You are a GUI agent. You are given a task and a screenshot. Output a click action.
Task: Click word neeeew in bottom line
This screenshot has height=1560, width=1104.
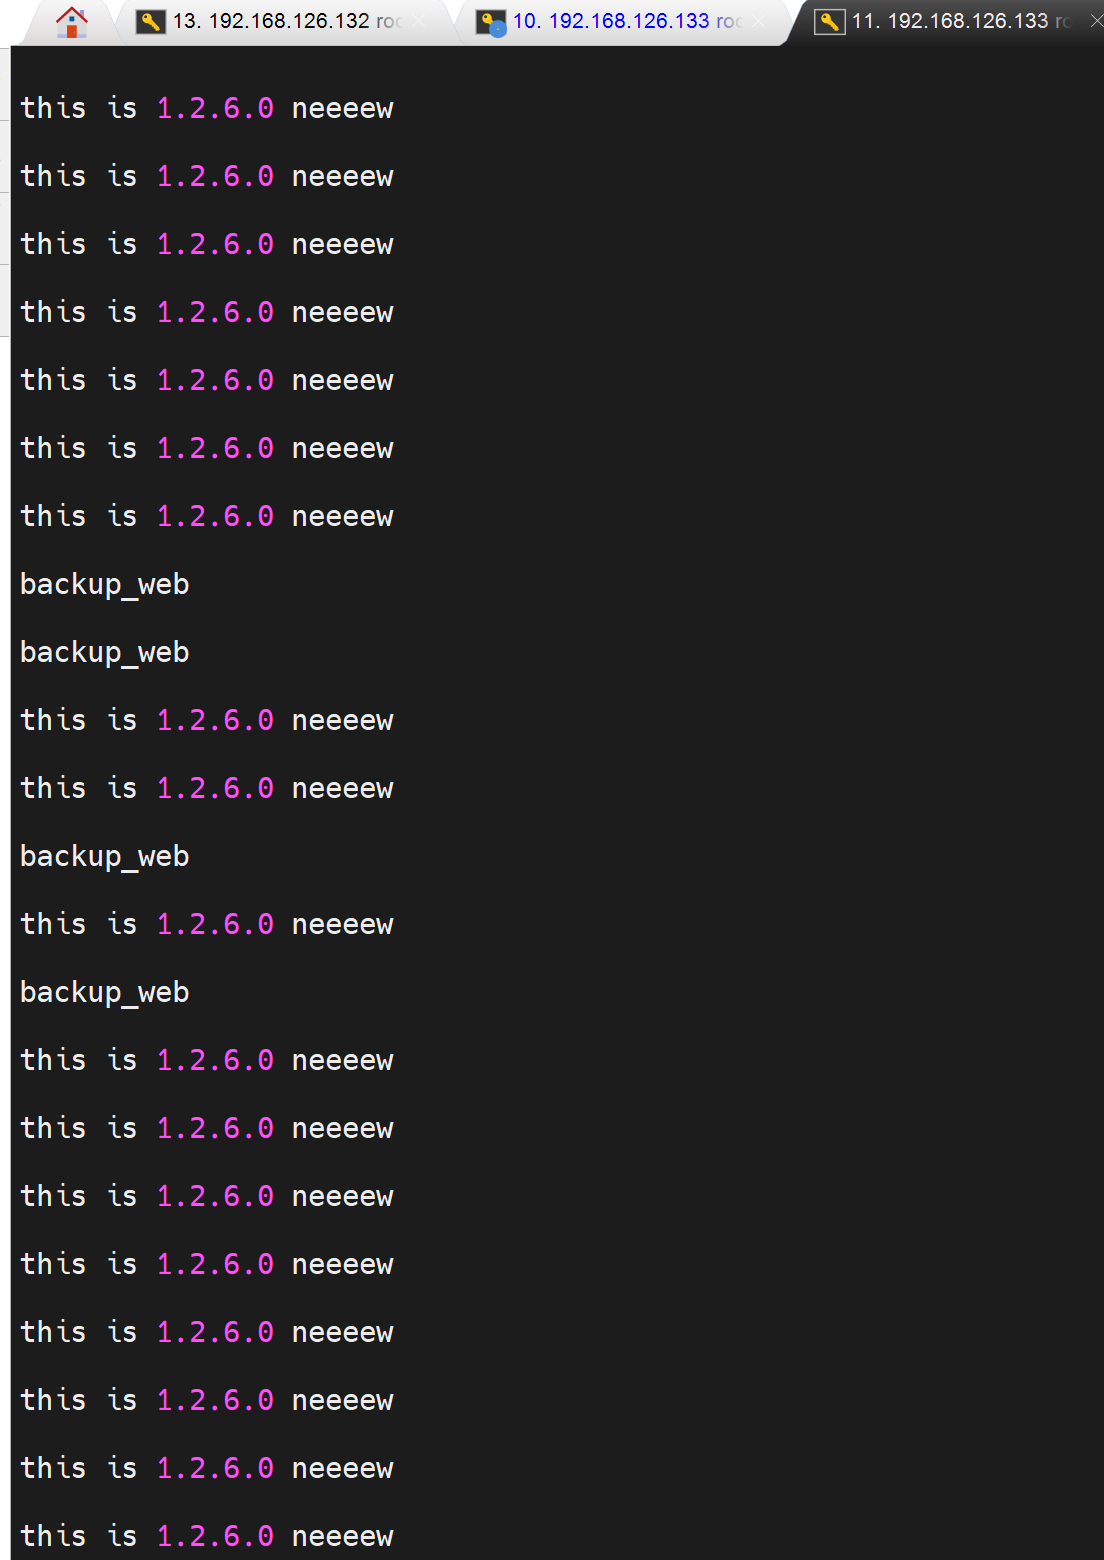pos(342,1536)
